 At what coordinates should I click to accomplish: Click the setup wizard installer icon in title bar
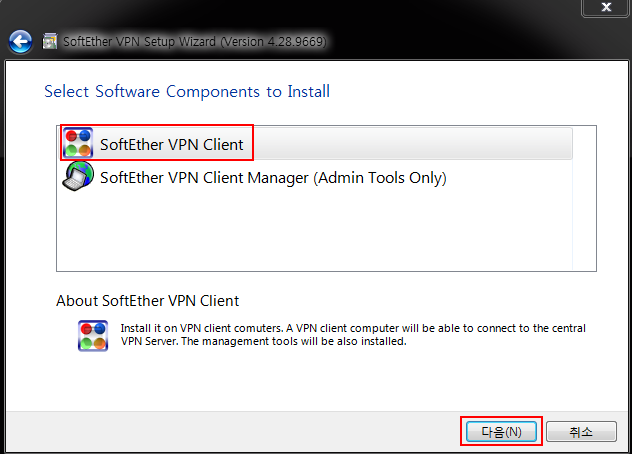(x=50, y=41)
